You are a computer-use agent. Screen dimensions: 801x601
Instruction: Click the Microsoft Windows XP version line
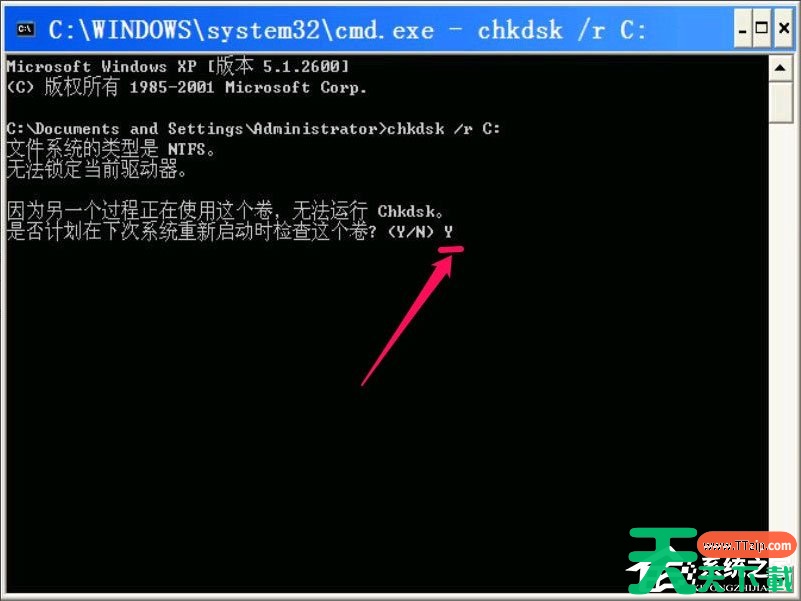pos(178,66)
